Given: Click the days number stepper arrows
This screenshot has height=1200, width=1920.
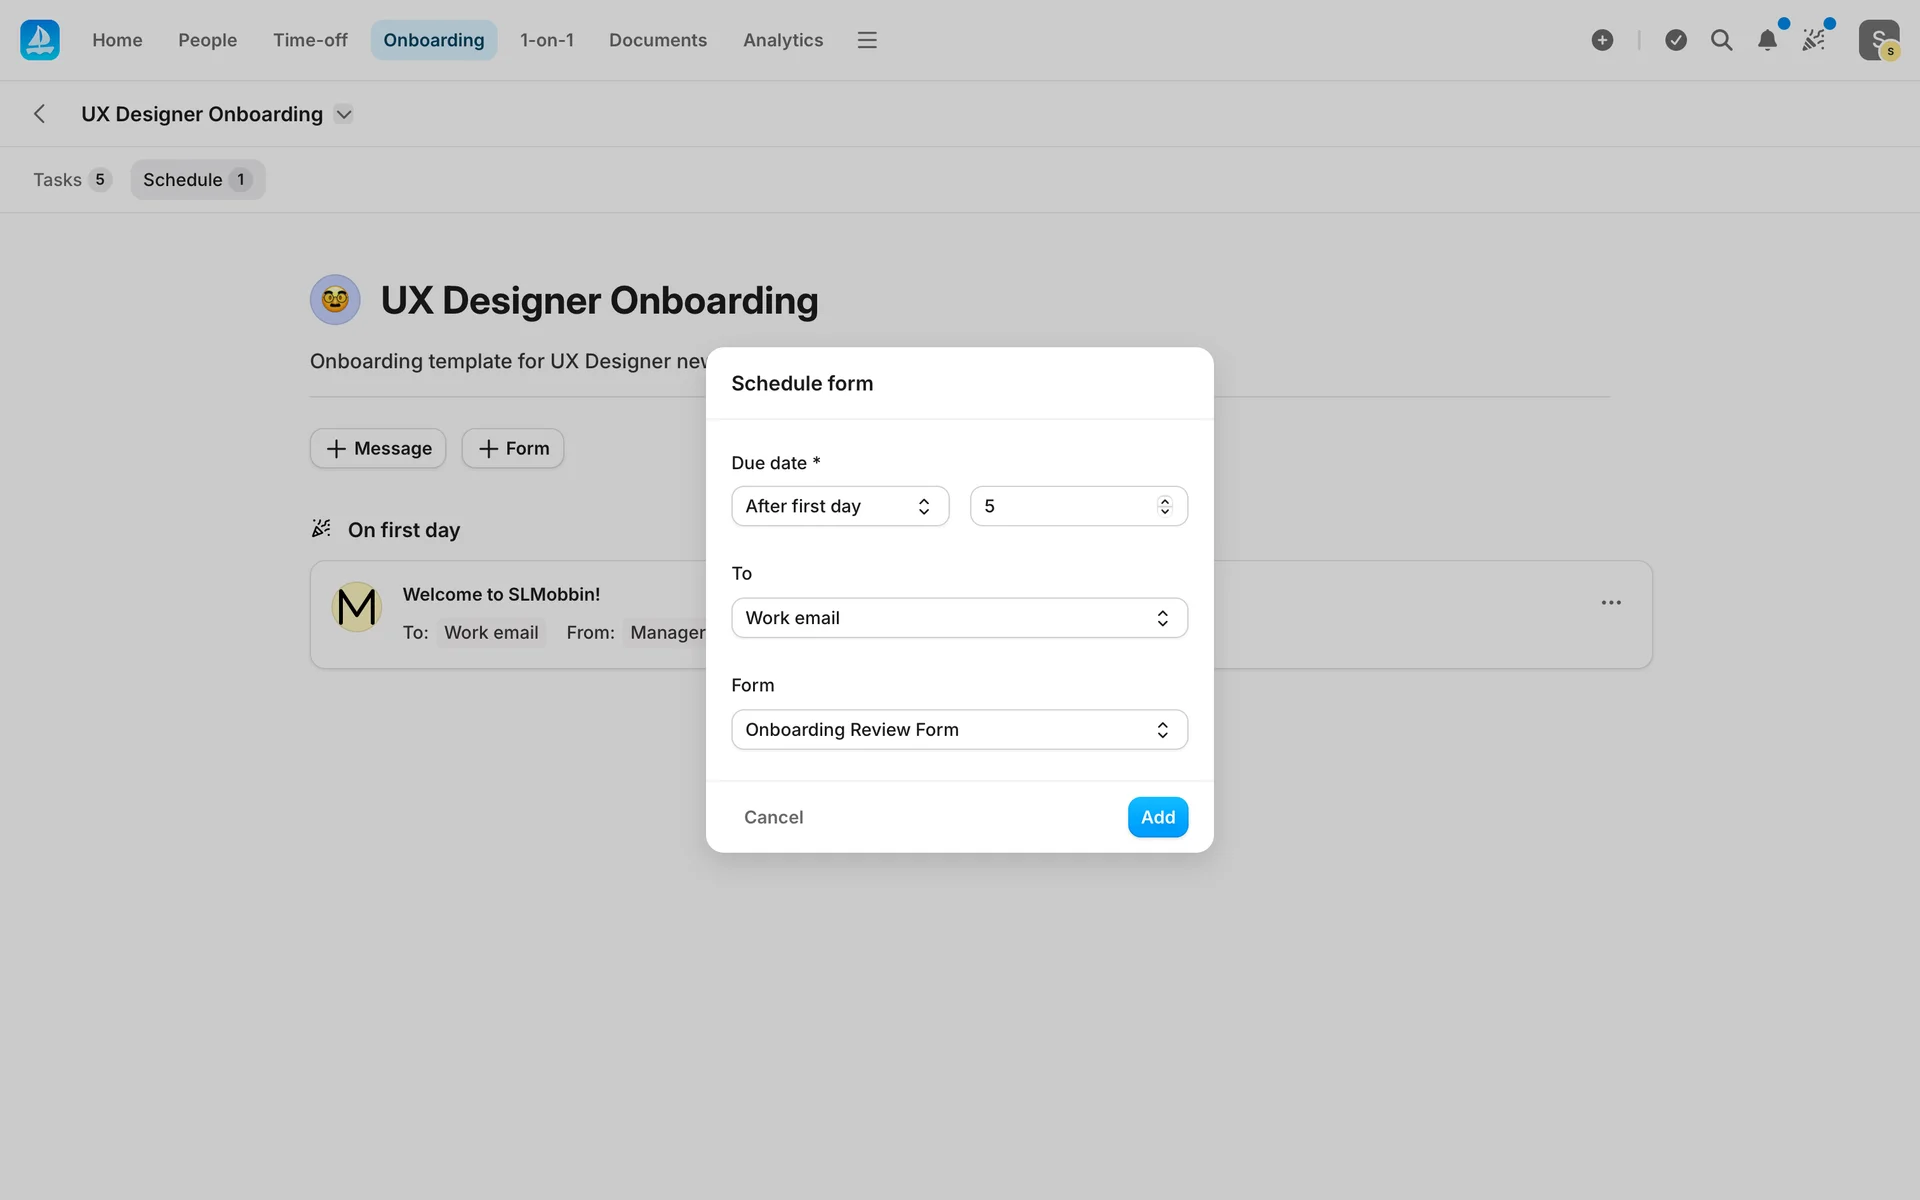Looking at the screenshot, I should 1164,506.
